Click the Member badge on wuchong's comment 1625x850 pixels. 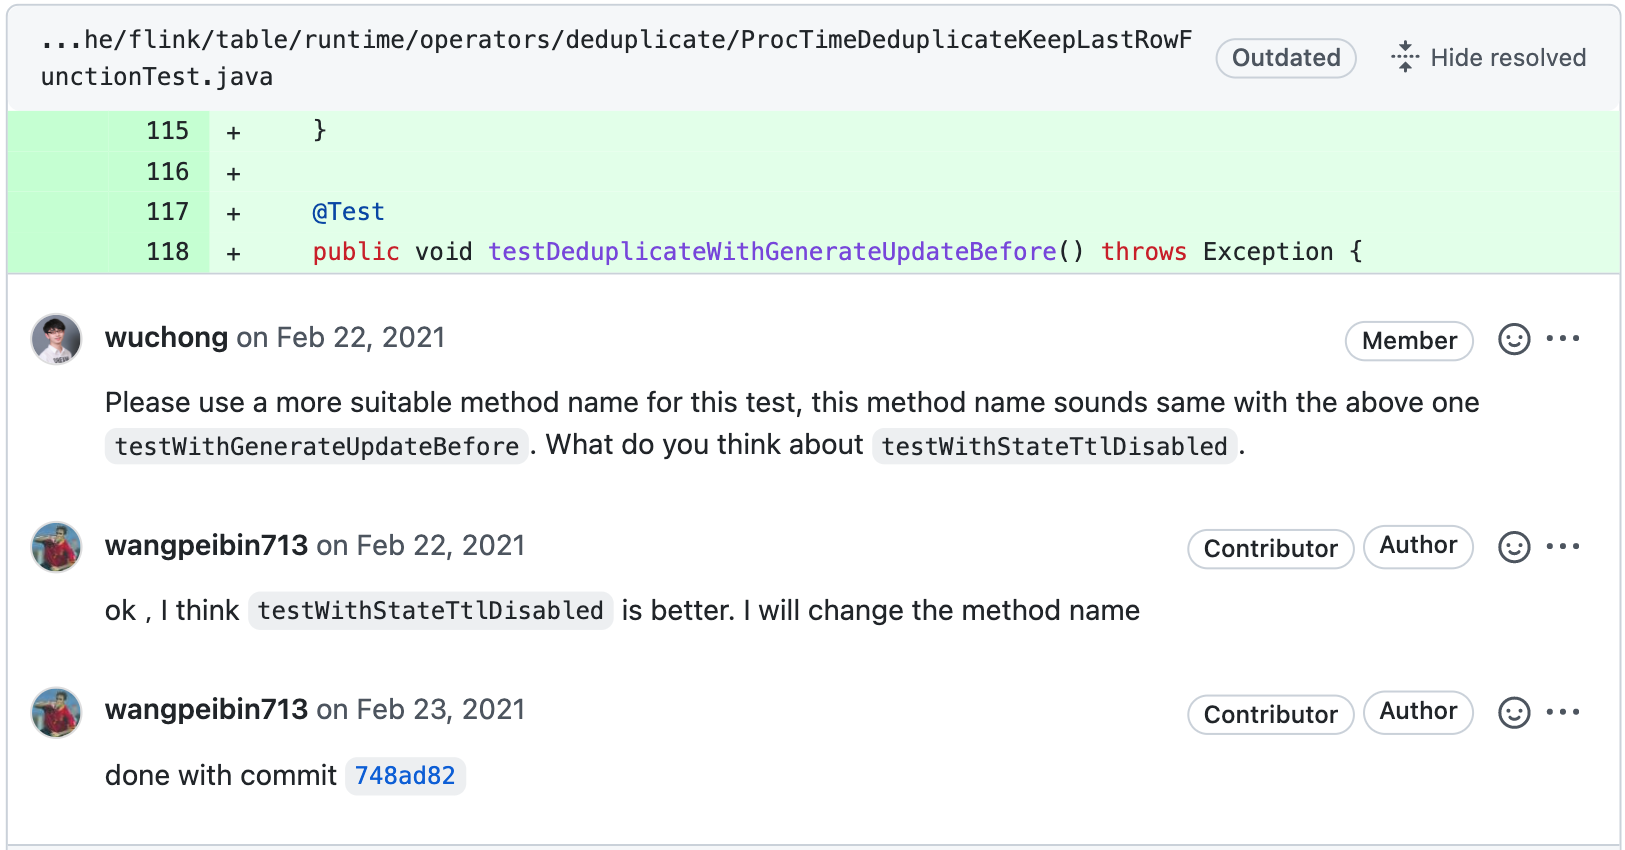(1409, 341)
